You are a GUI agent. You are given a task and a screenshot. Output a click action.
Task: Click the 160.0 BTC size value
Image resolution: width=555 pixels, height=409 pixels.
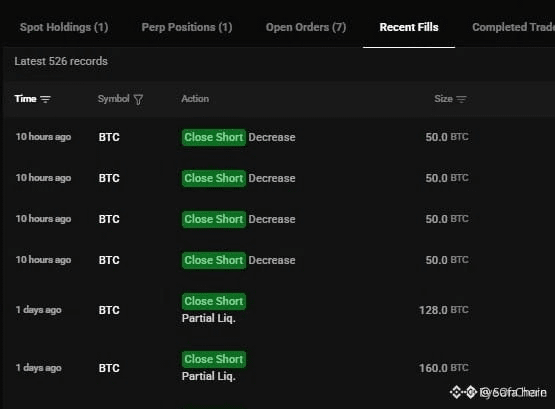444,368
